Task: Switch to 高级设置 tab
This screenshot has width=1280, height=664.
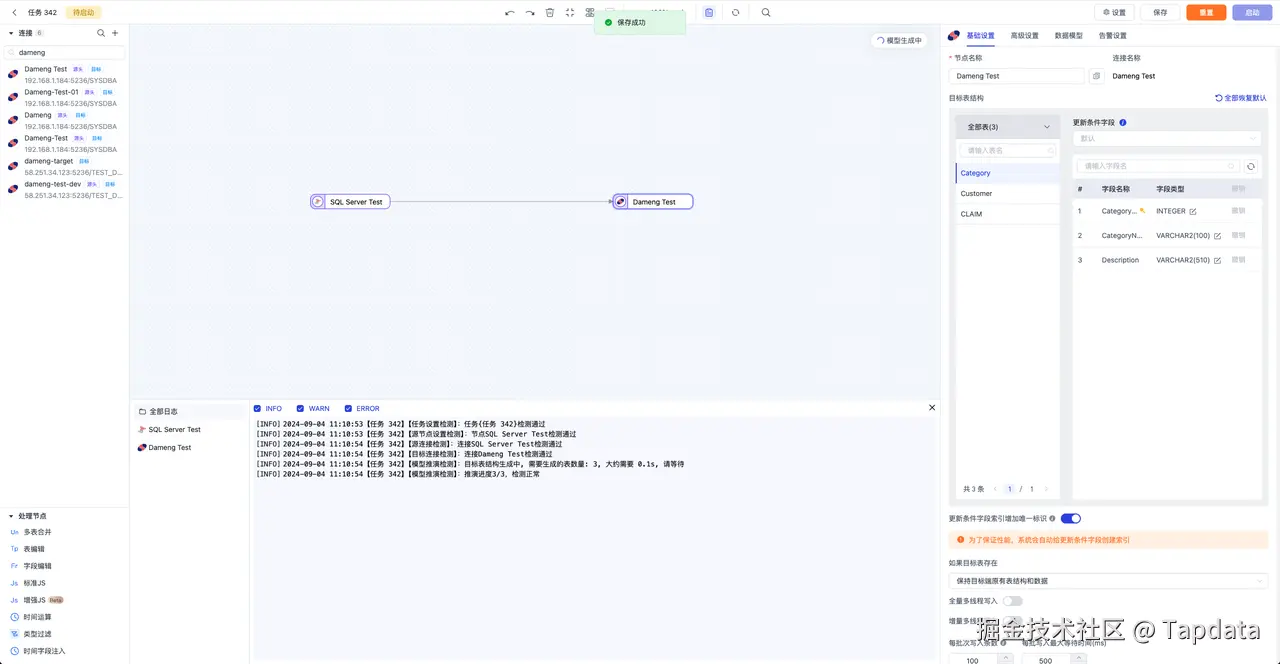Action: [1024, 36]
